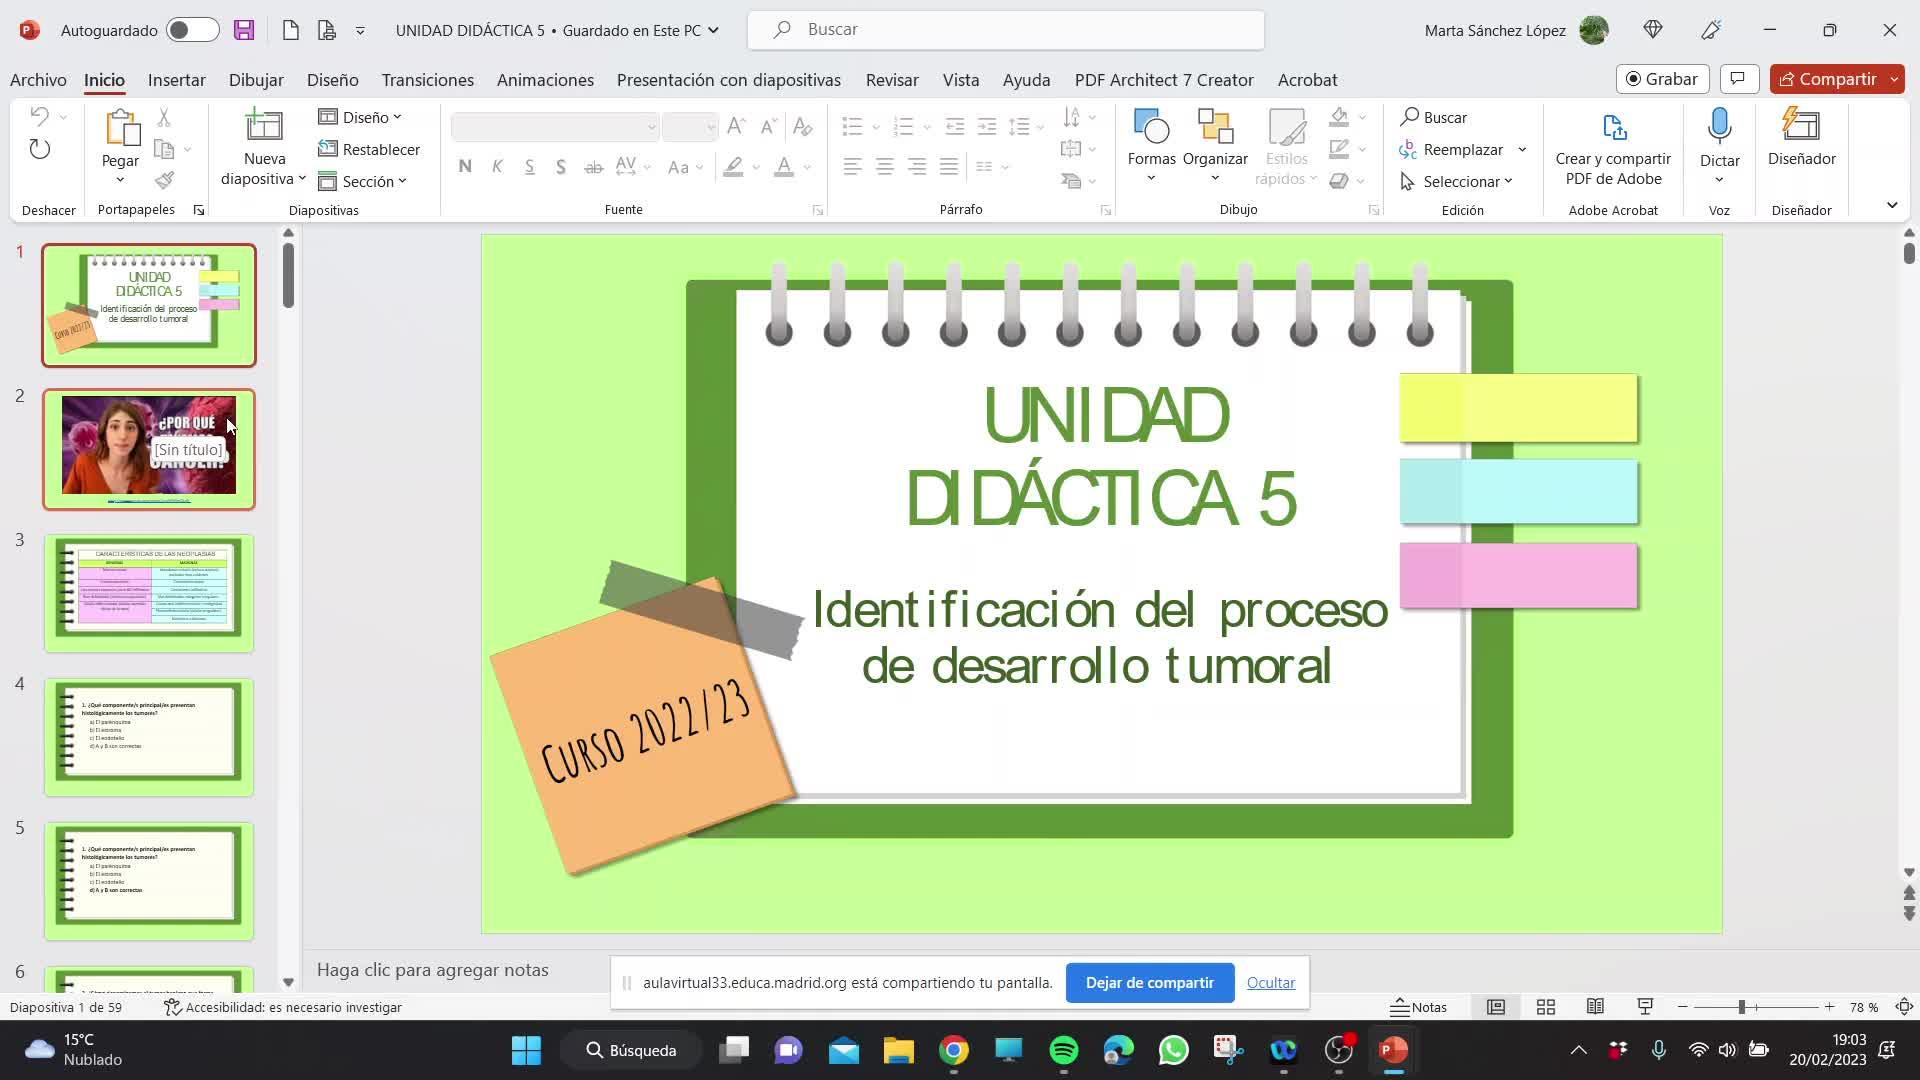
Task: Click the zoom slider handle
Action: [x=1741, y=1007]
